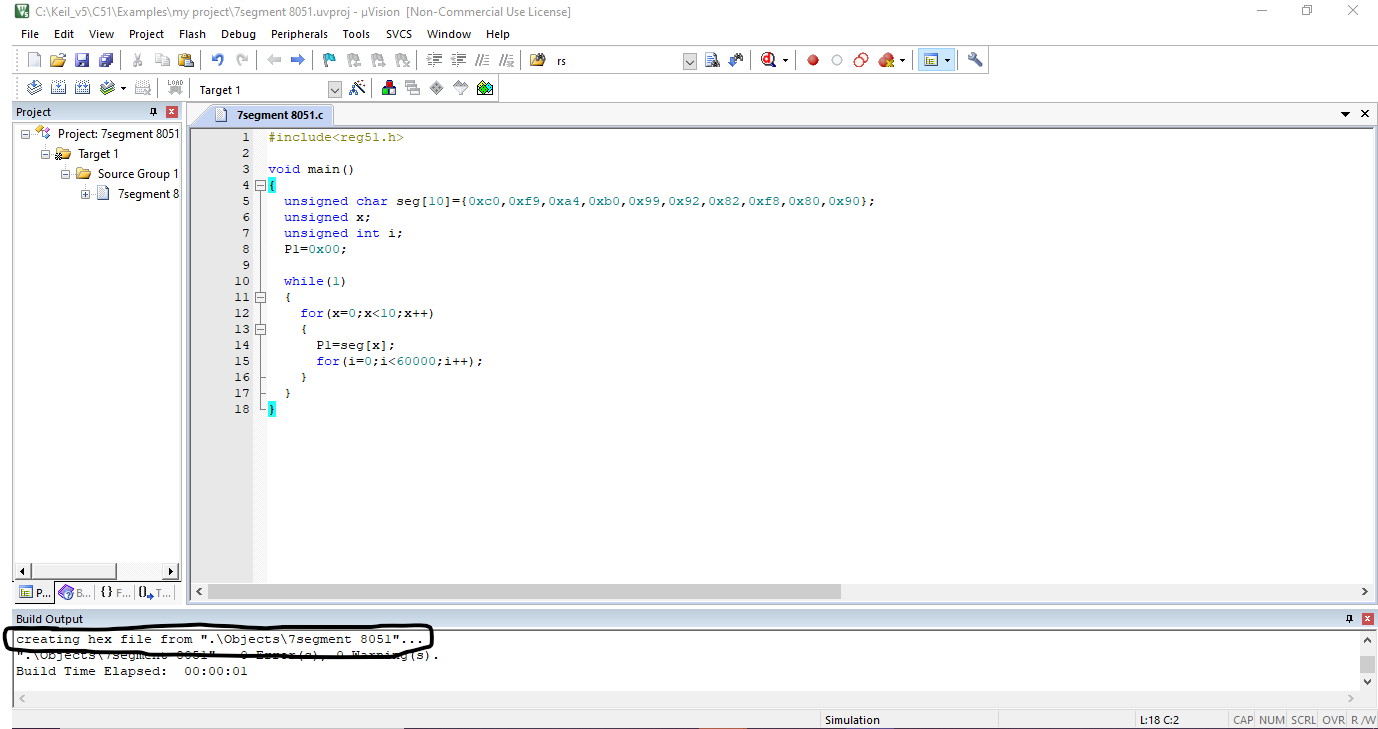Open the Target 1 selection dropdown
Viewport: 1378px width, 729px height.
[334, 88]
